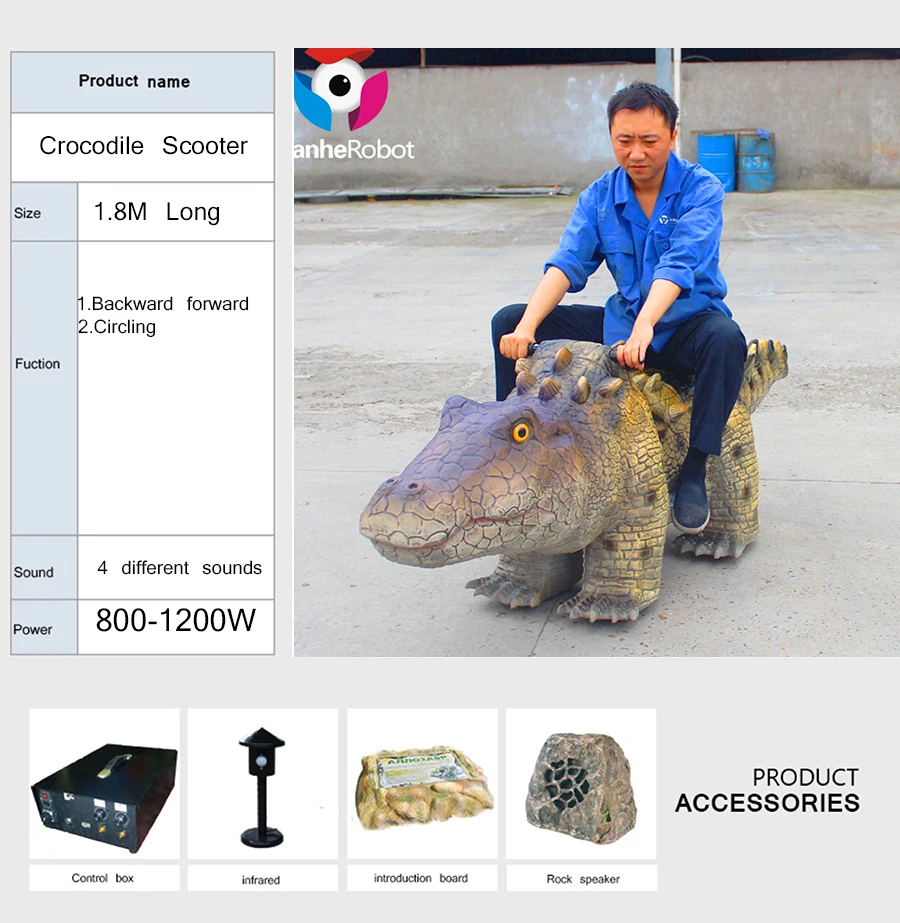900x923 pixels.
Task: Click the Size row label
Action: pos(28,213)
